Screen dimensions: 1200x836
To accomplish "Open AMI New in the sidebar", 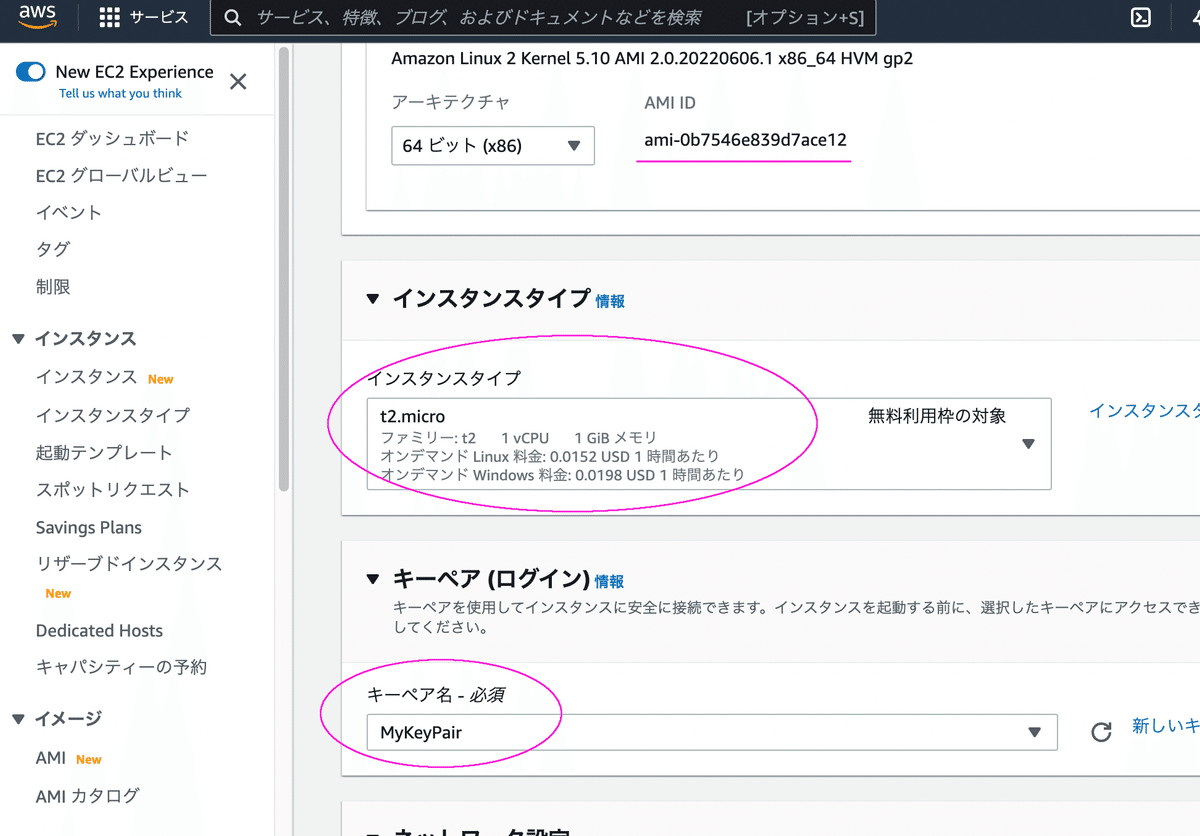I will click(x=69, y=758).
